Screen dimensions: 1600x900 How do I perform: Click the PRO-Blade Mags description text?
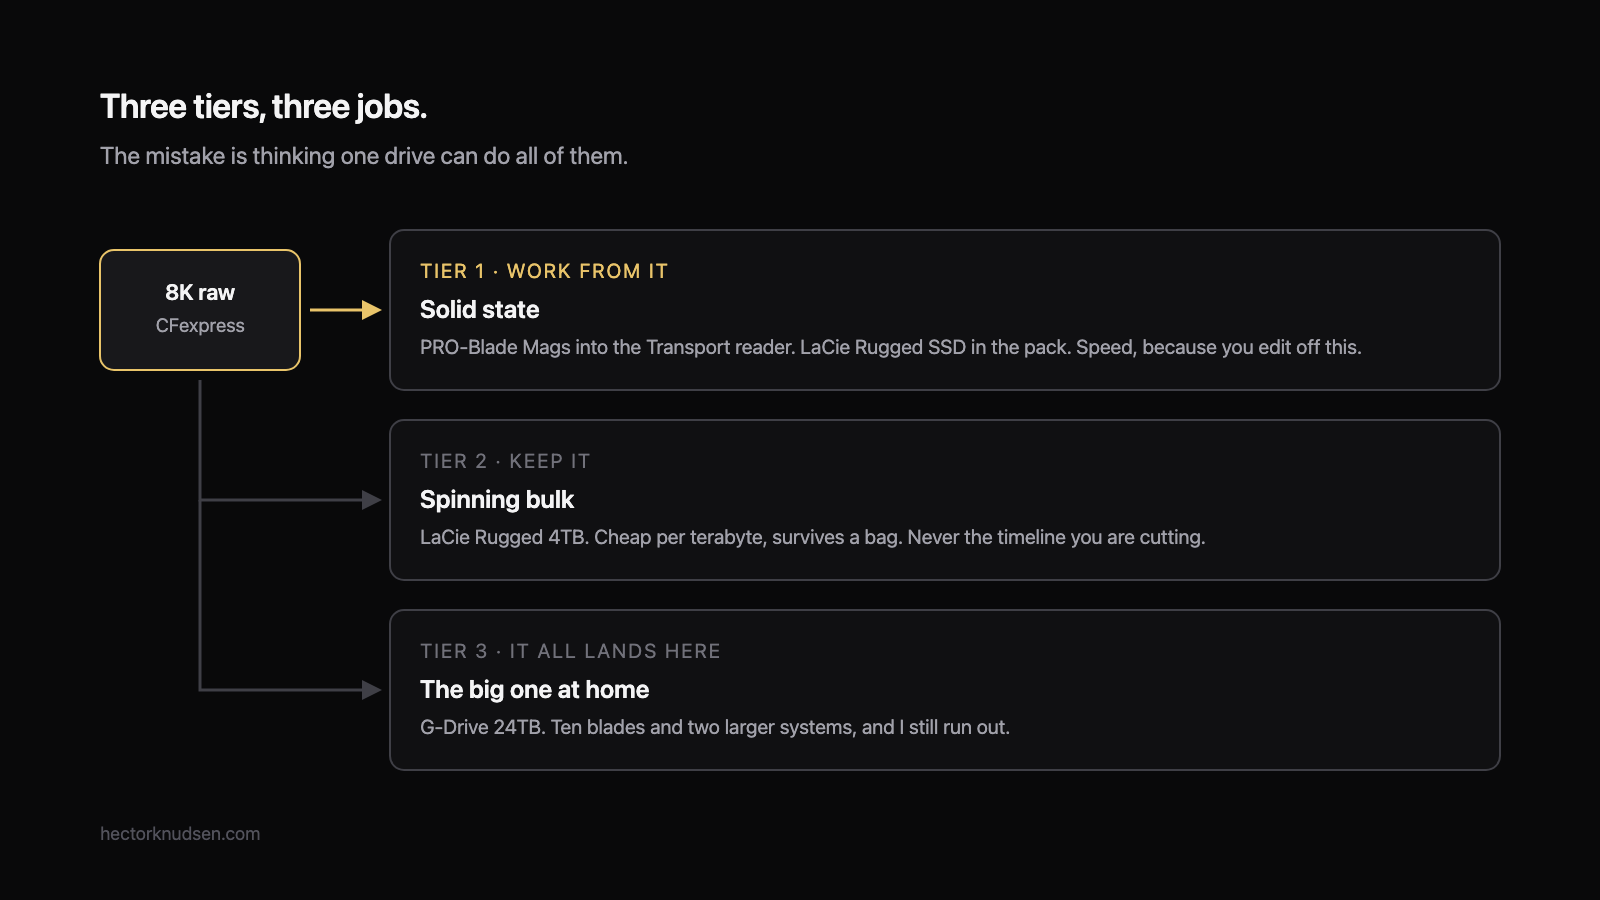(x=891, y=347)
